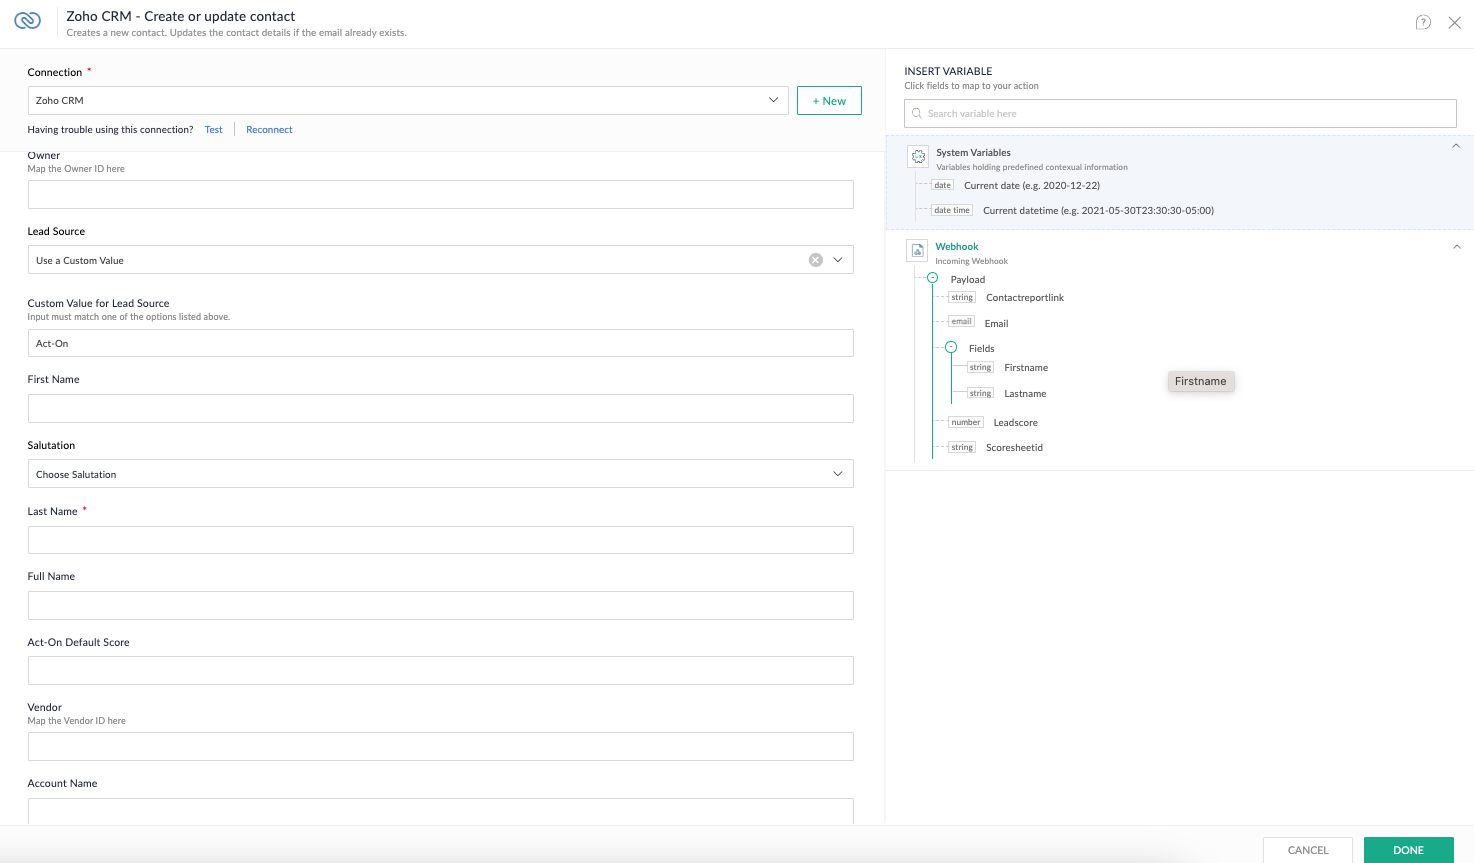Focus the Search variable here field
The width and height of the screenshot is (1474, 863).
1180,113
